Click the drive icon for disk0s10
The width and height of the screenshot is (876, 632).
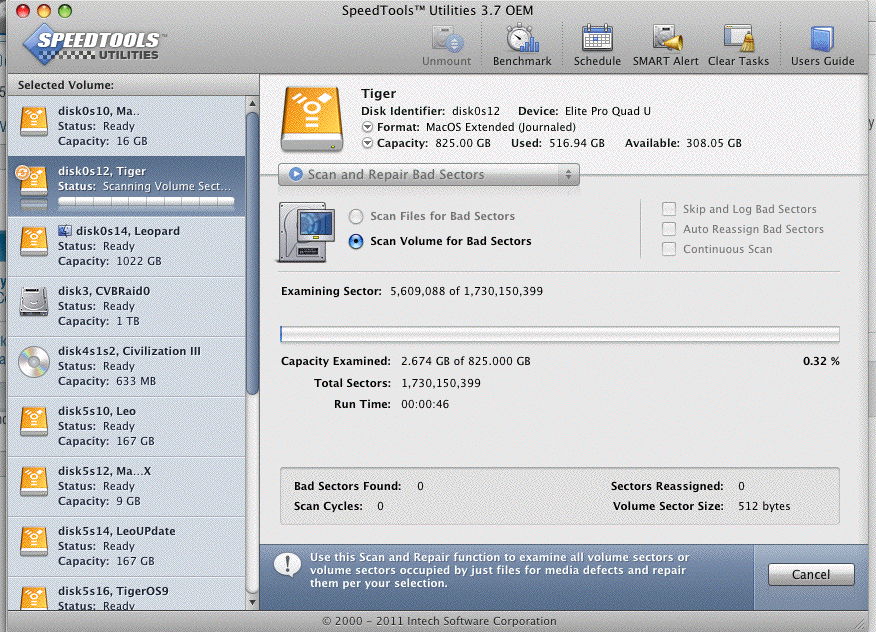[34, 122]
